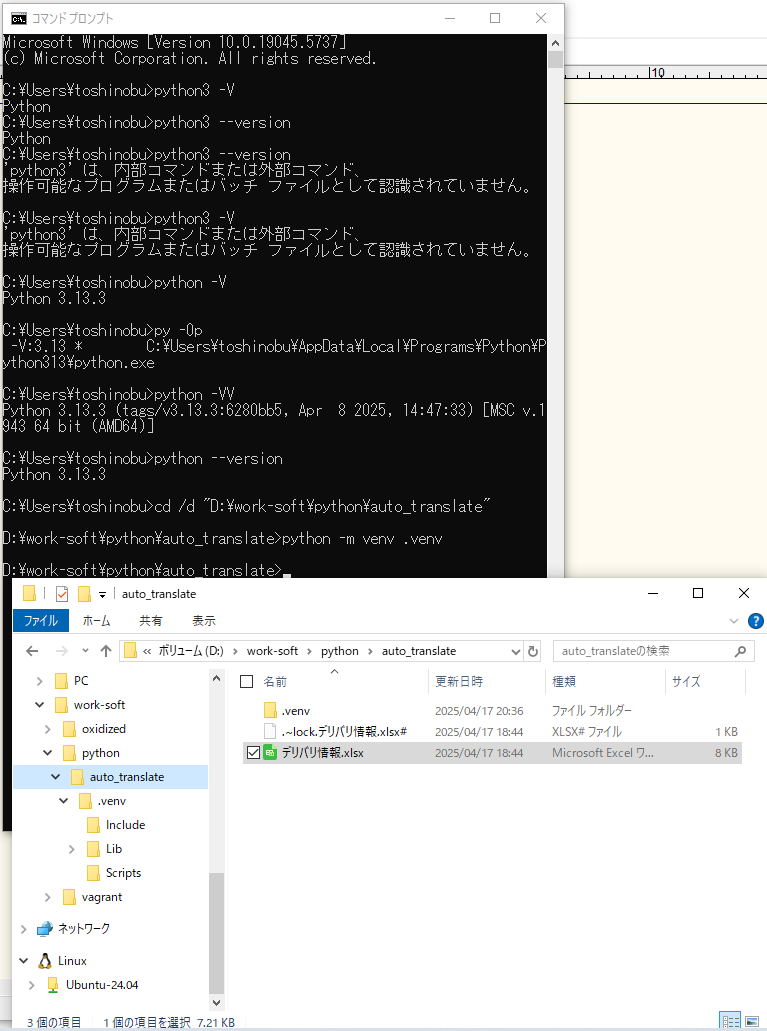This screenshot has height=1031, width=767.
Task: Click the Command Prompt title bar icon
Action: 18,18
